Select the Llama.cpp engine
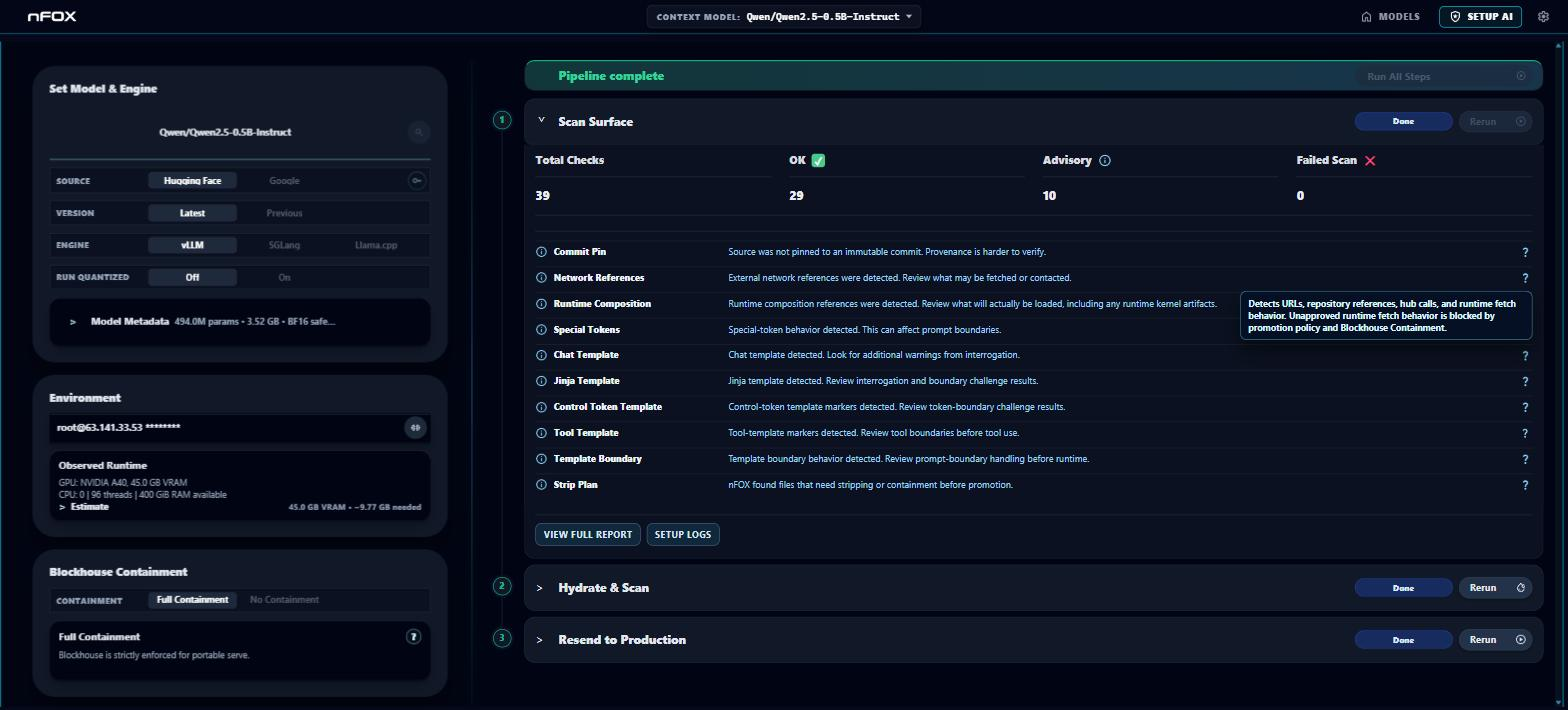 click(x=376, y=245)
